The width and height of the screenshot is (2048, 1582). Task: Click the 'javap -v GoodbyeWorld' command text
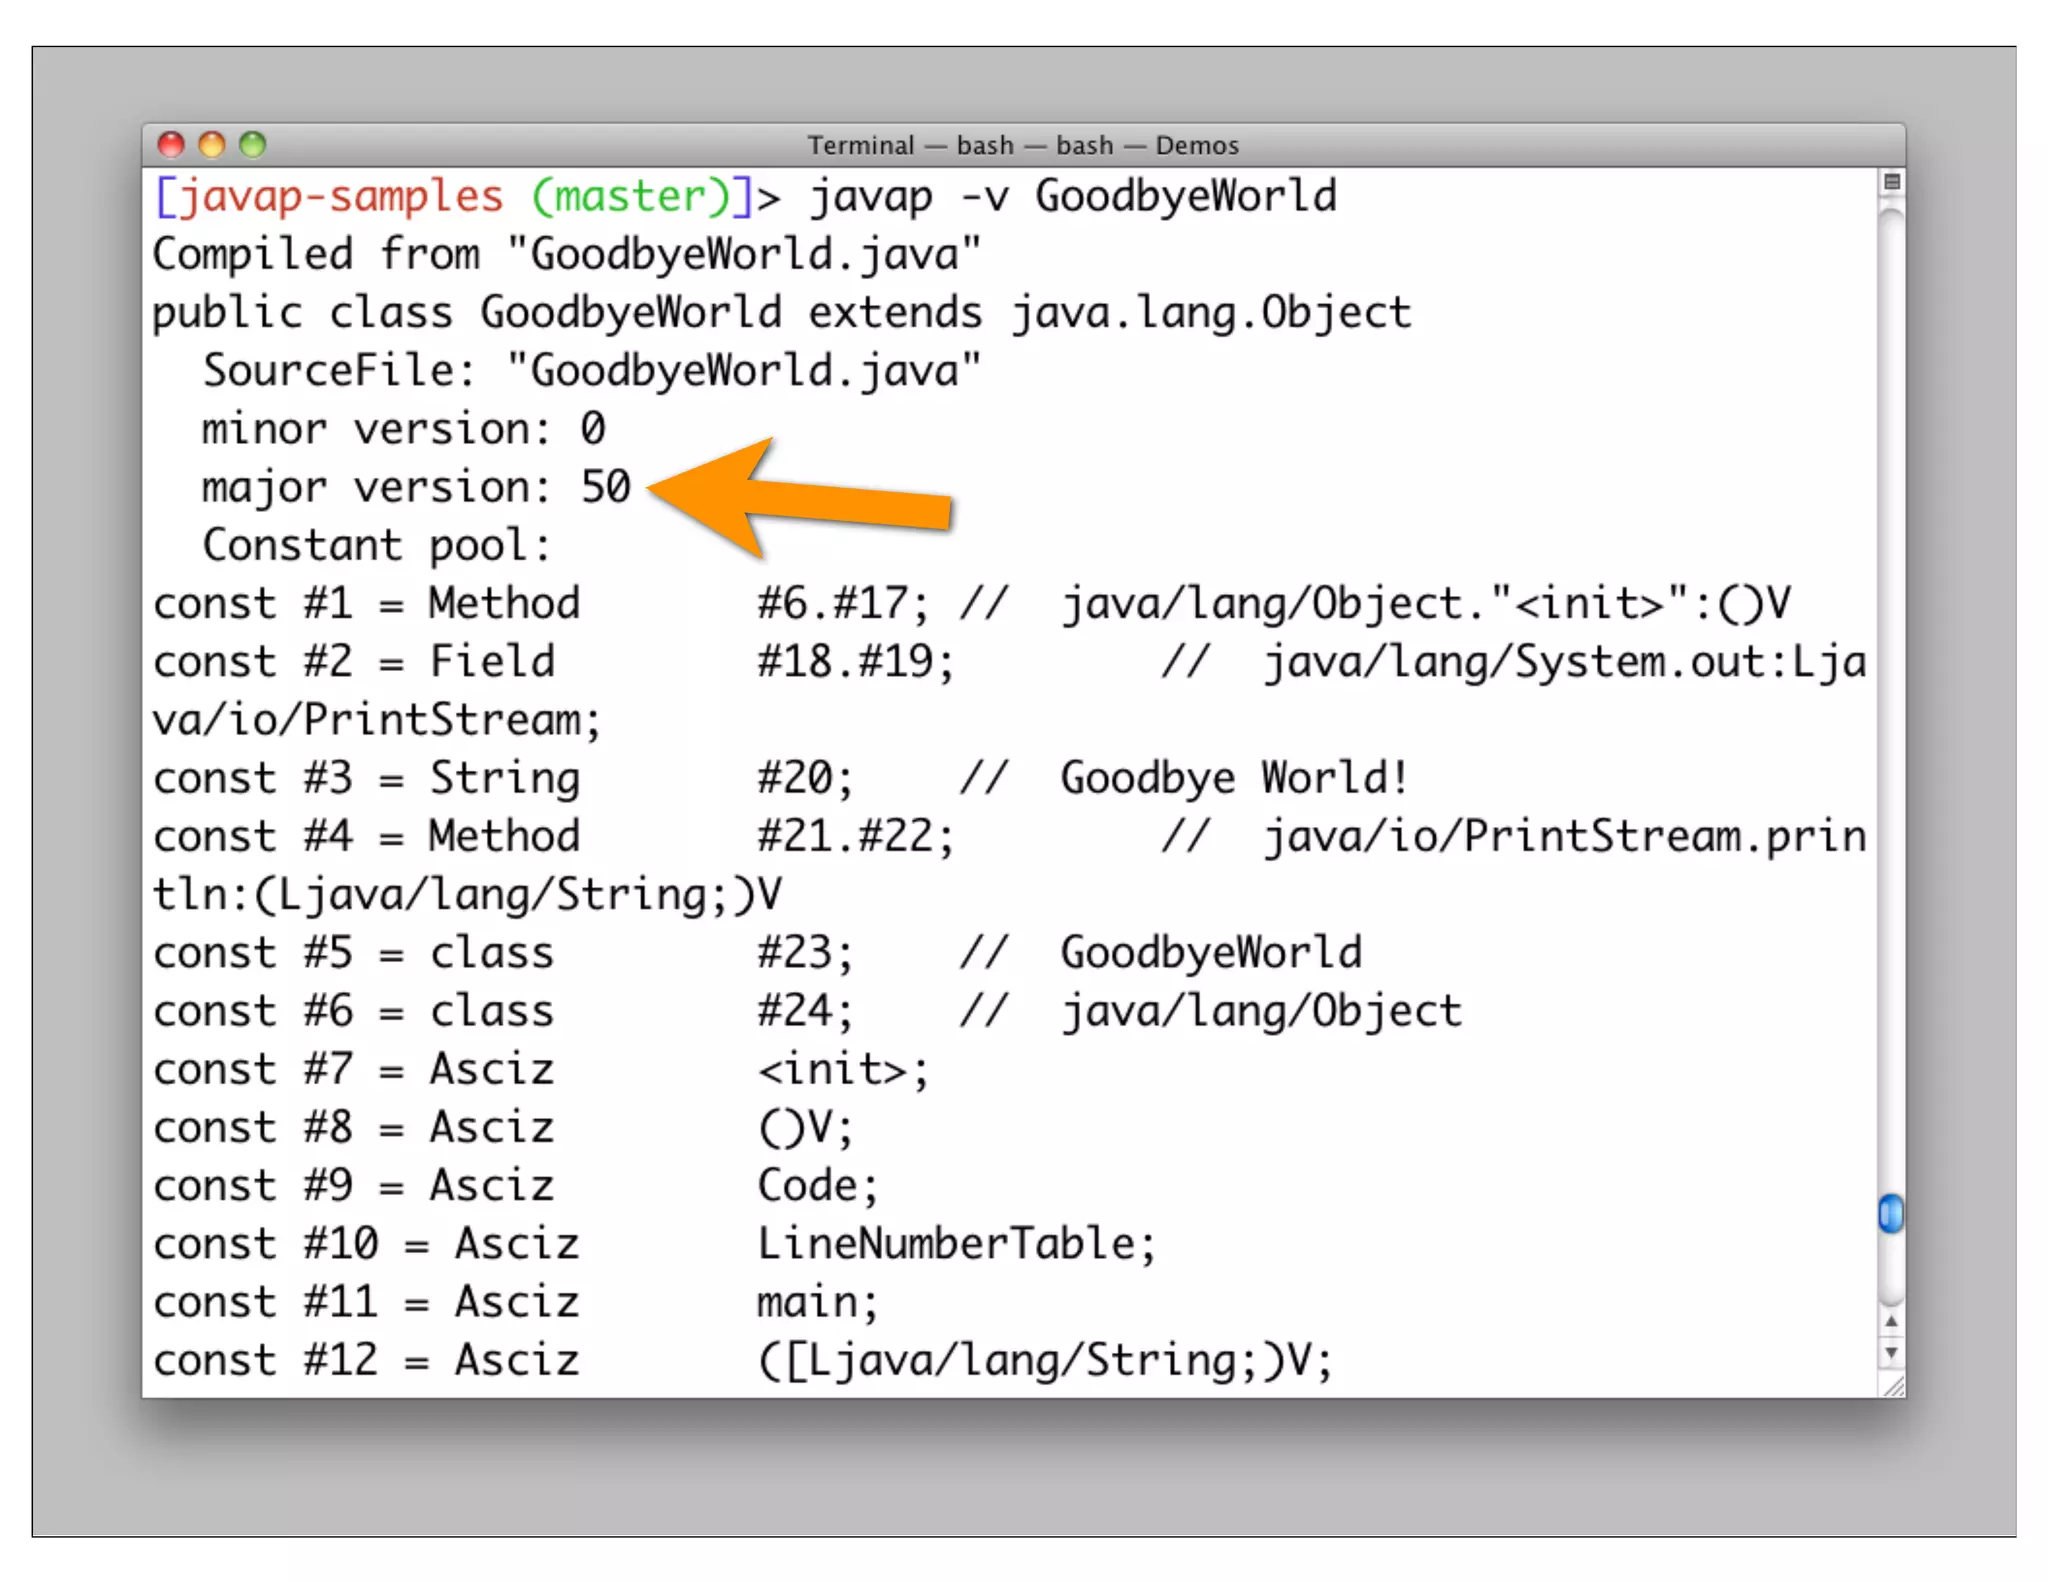pos(1072,197)
